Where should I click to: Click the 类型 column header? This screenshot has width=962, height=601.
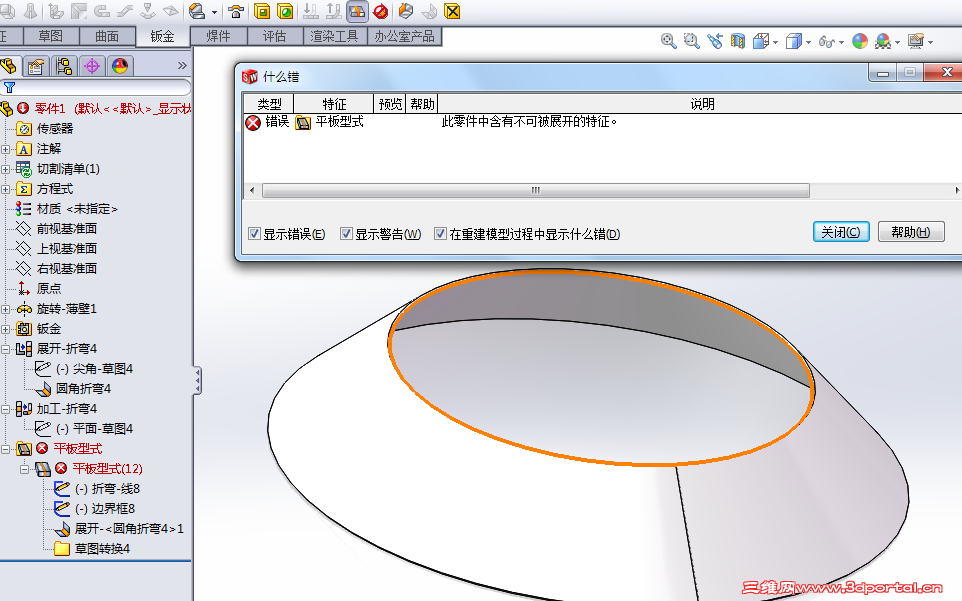(269, 104)
